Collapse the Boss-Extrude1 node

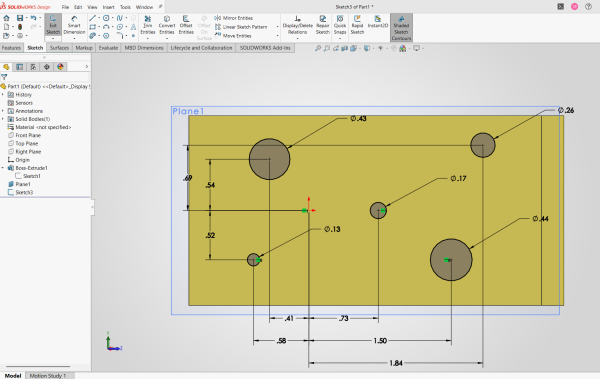click(x=3, y=168)
